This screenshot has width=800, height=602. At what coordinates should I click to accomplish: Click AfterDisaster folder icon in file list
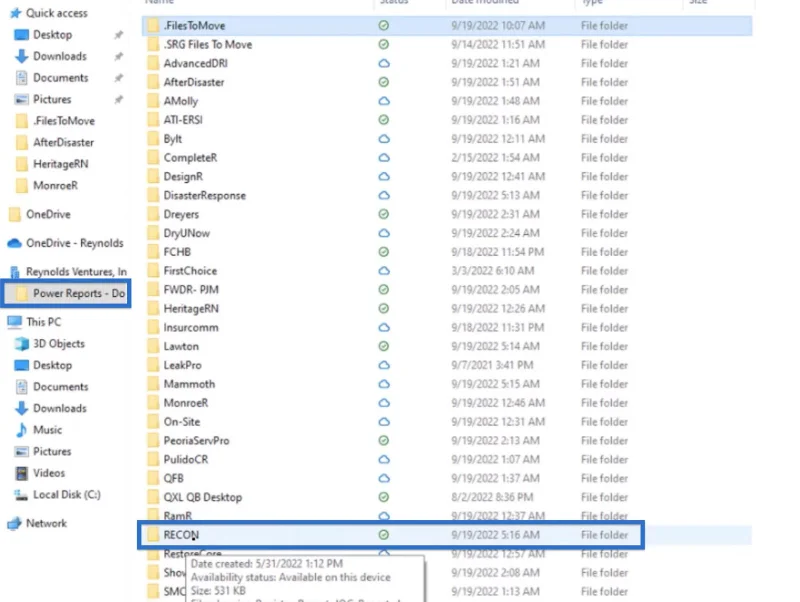[153, 82]
